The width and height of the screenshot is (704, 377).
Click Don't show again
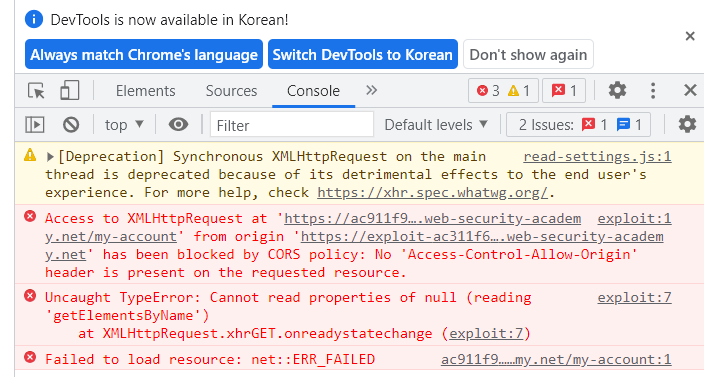pos(528,54)
